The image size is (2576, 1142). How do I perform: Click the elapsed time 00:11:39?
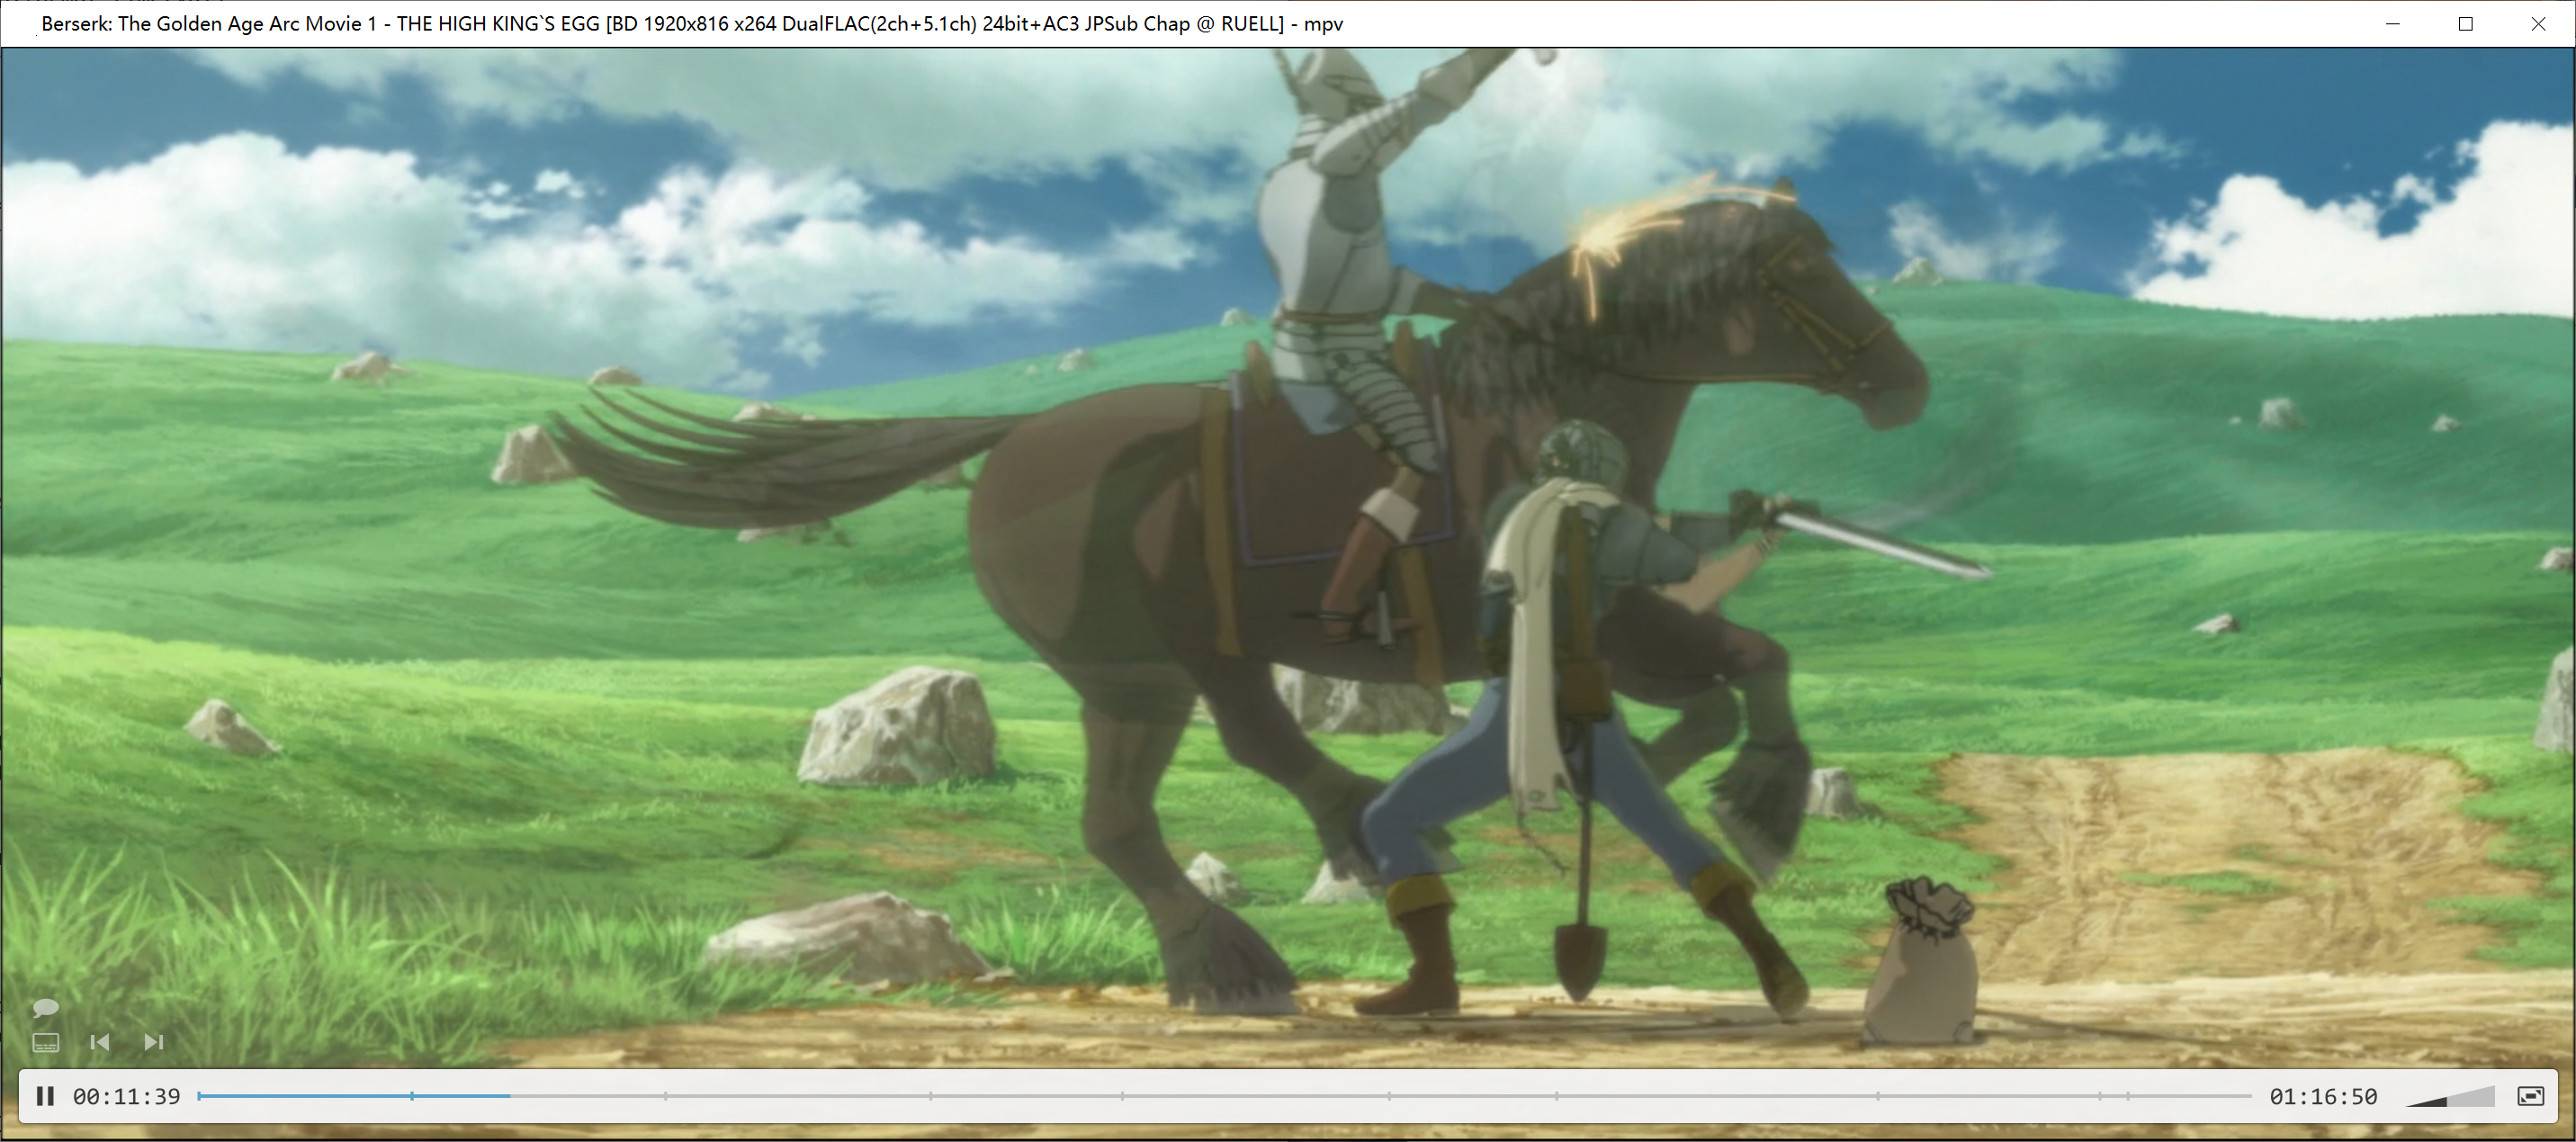[x=127, y=1097]
